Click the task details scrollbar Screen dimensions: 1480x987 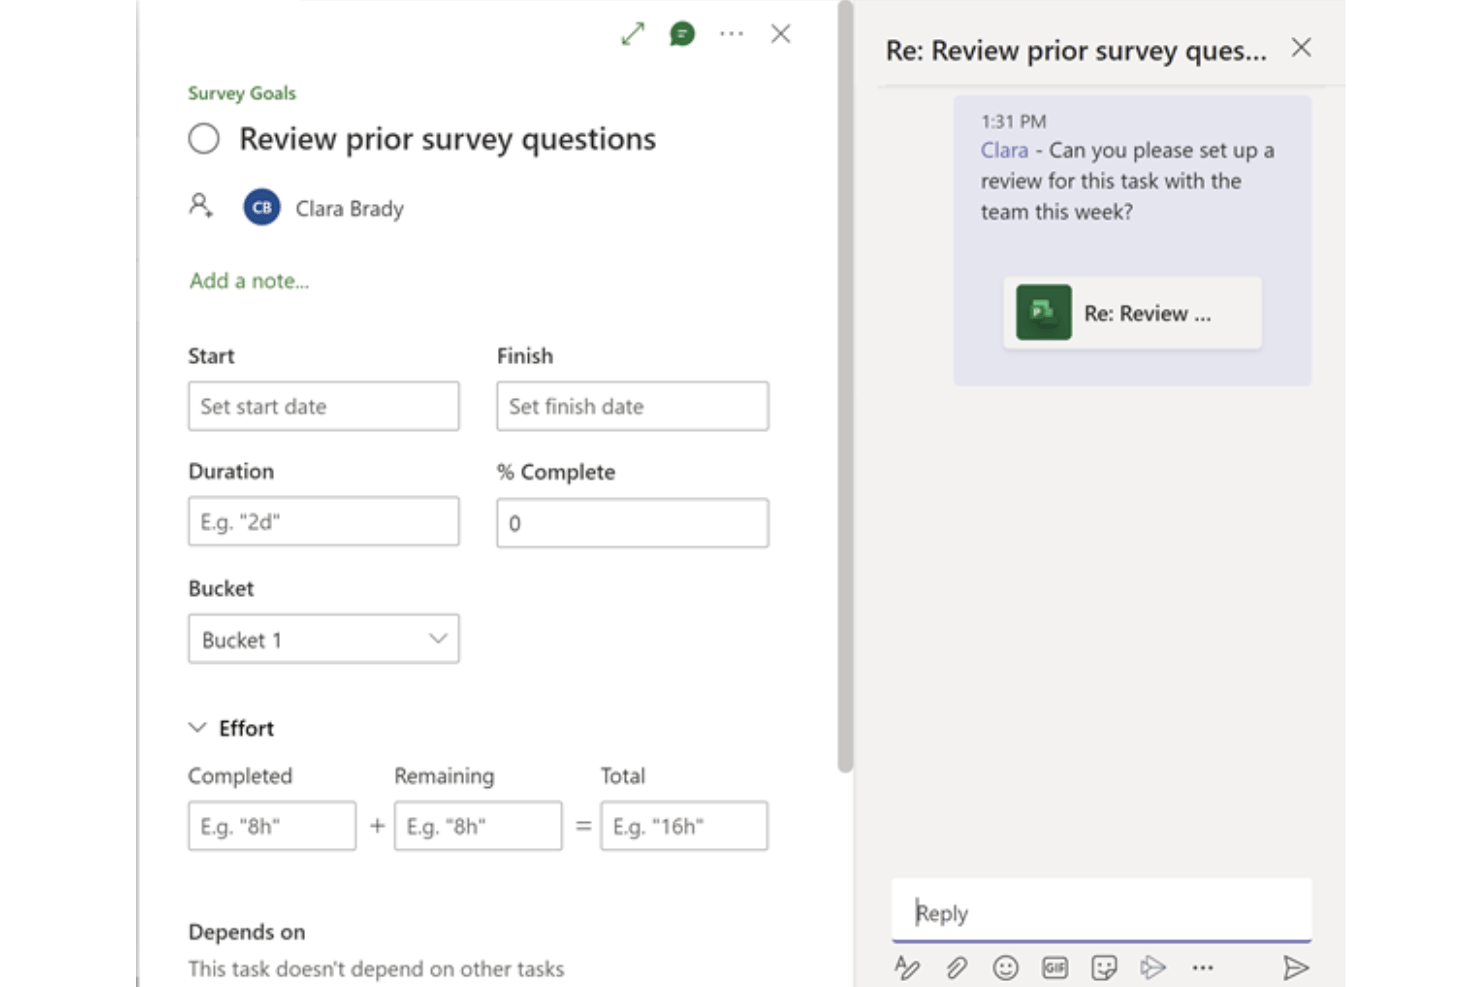[845, 386]
